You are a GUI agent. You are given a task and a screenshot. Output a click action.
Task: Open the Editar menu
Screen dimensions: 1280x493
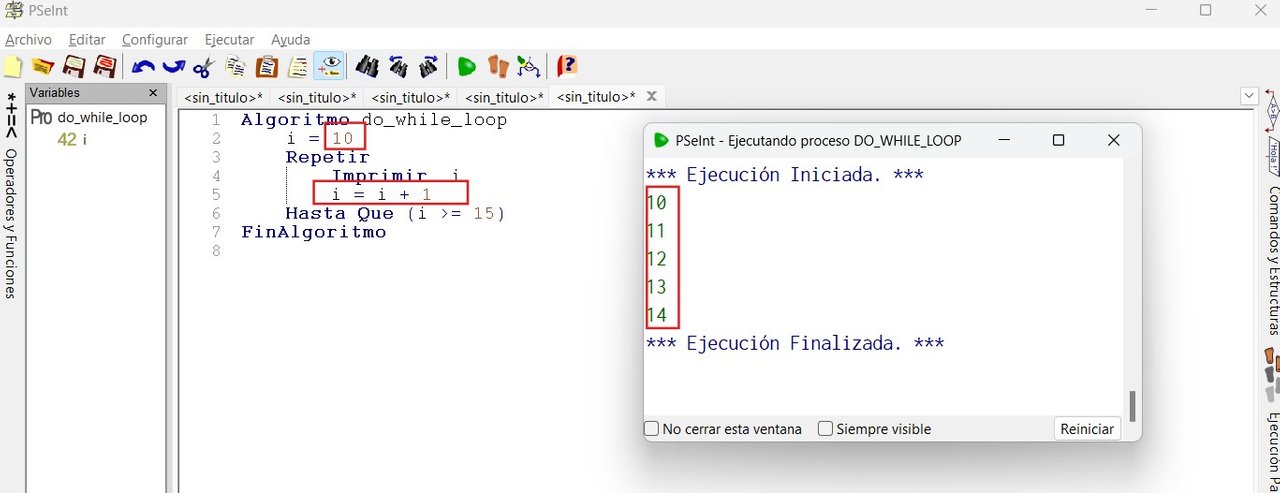pos(87,40)
